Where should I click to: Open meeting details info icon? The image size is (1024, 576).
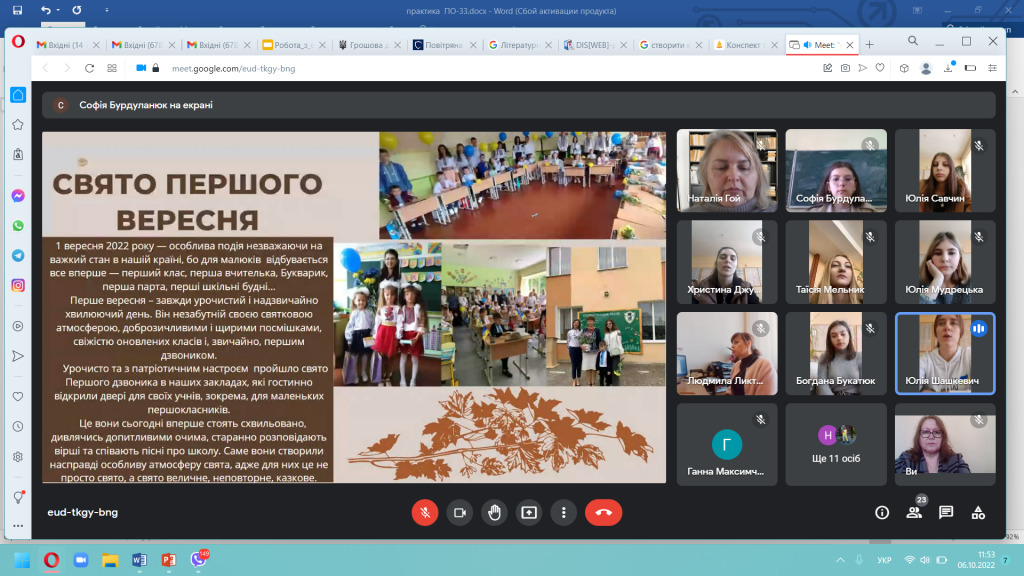882,512
